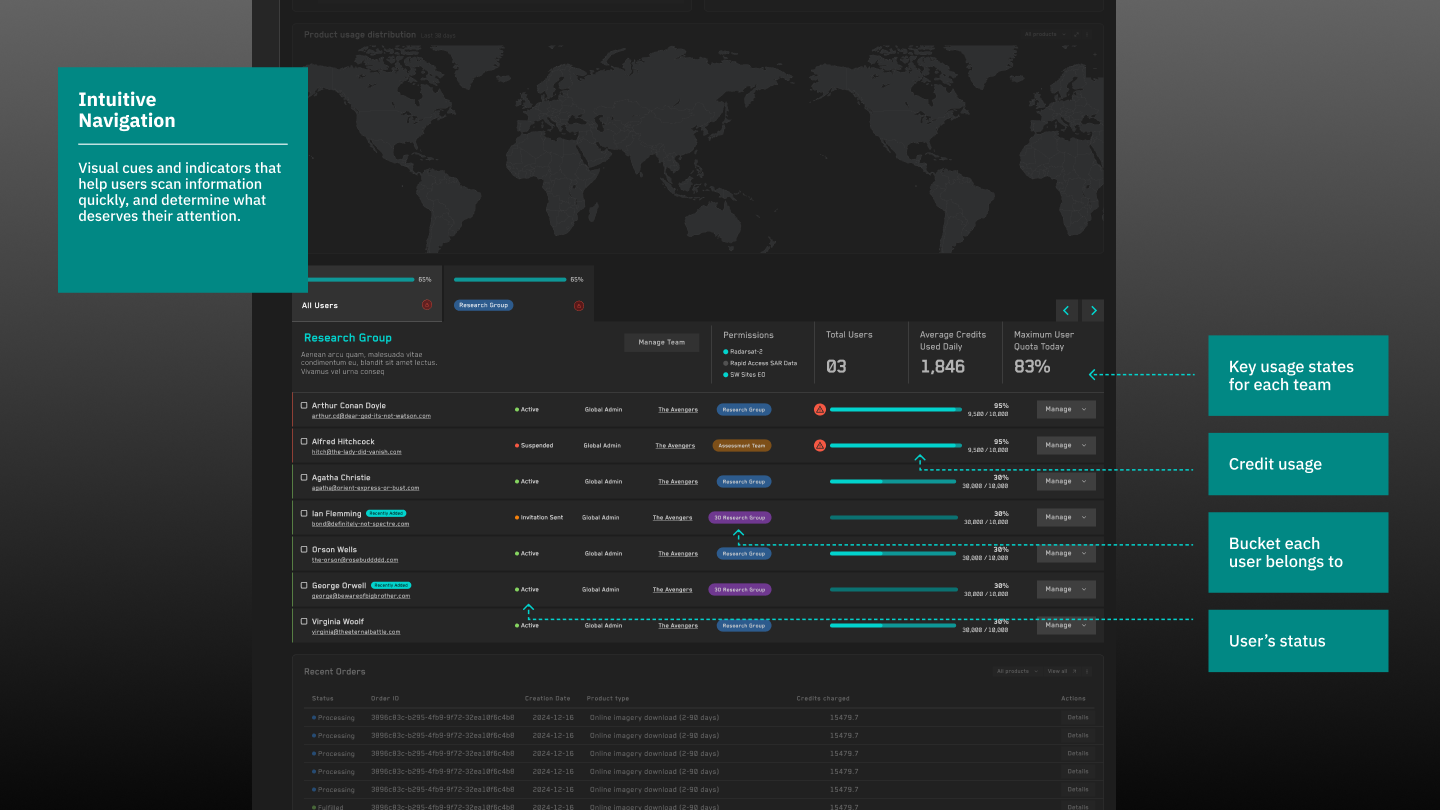1440x810 pixels.
Task: Click the Manage Team button
Action: pos(662,342)
